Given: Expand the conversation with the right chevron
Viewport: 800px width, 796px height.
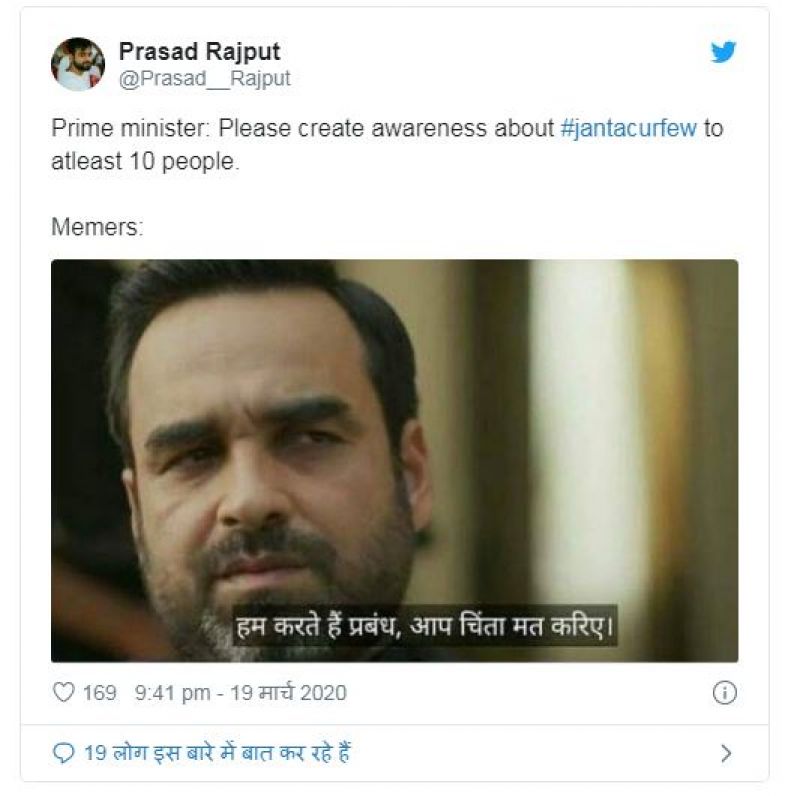Looking at the screenshot, I should pos(726,753).
